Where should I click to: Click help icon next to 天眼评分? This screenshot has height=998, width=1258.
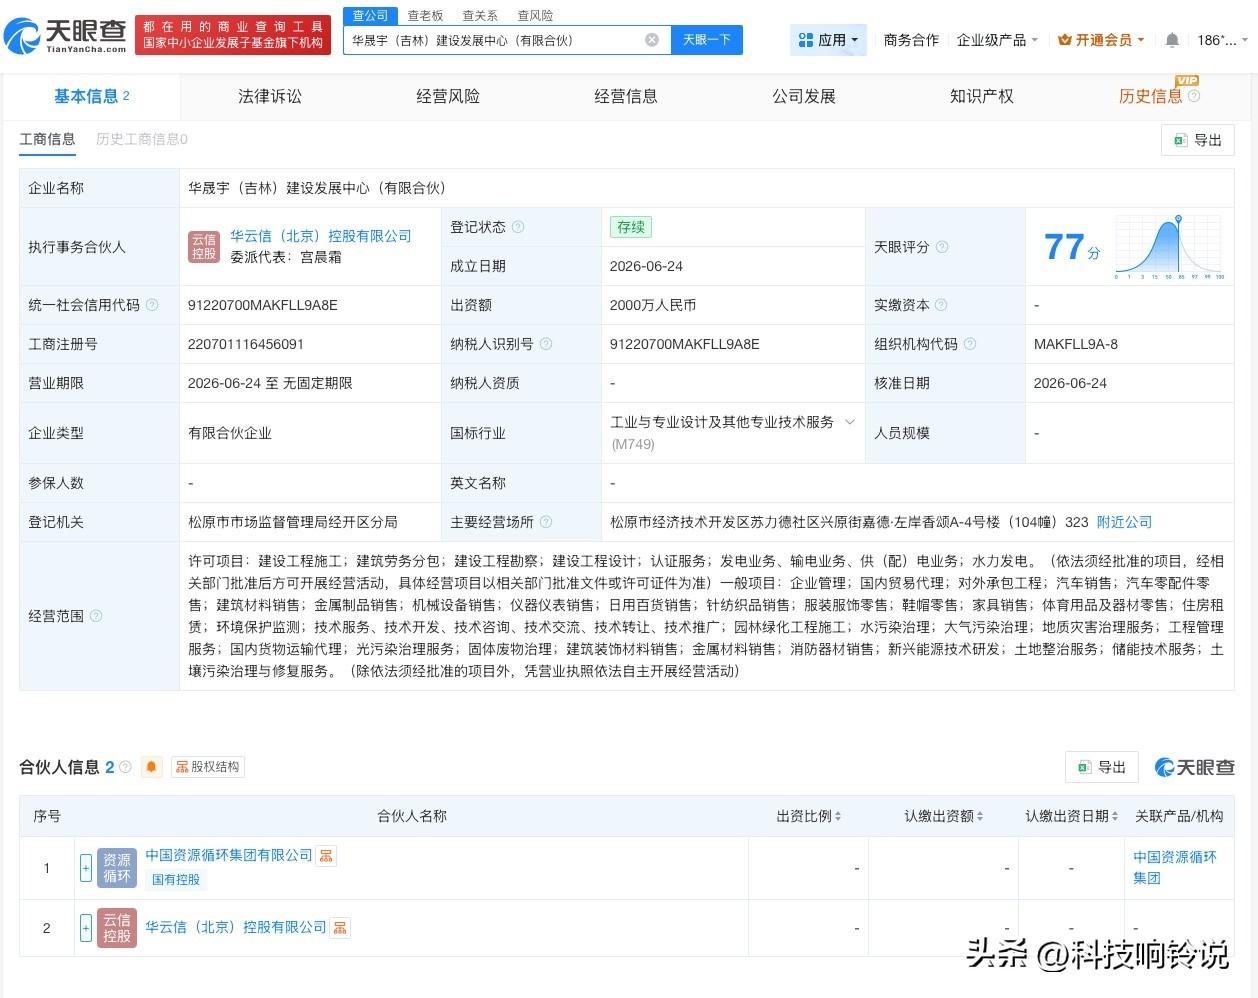point(942,247)
